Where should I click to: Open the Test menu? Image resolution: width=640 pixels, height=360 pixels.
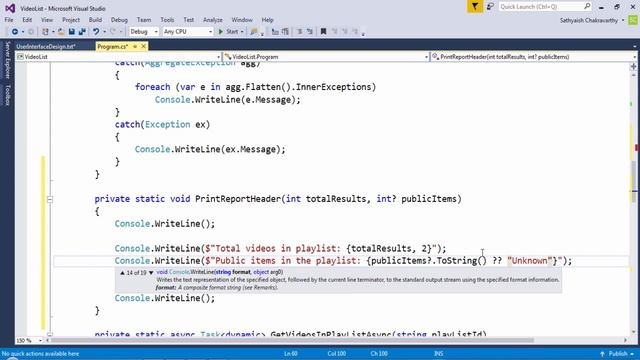coord(189,20)
